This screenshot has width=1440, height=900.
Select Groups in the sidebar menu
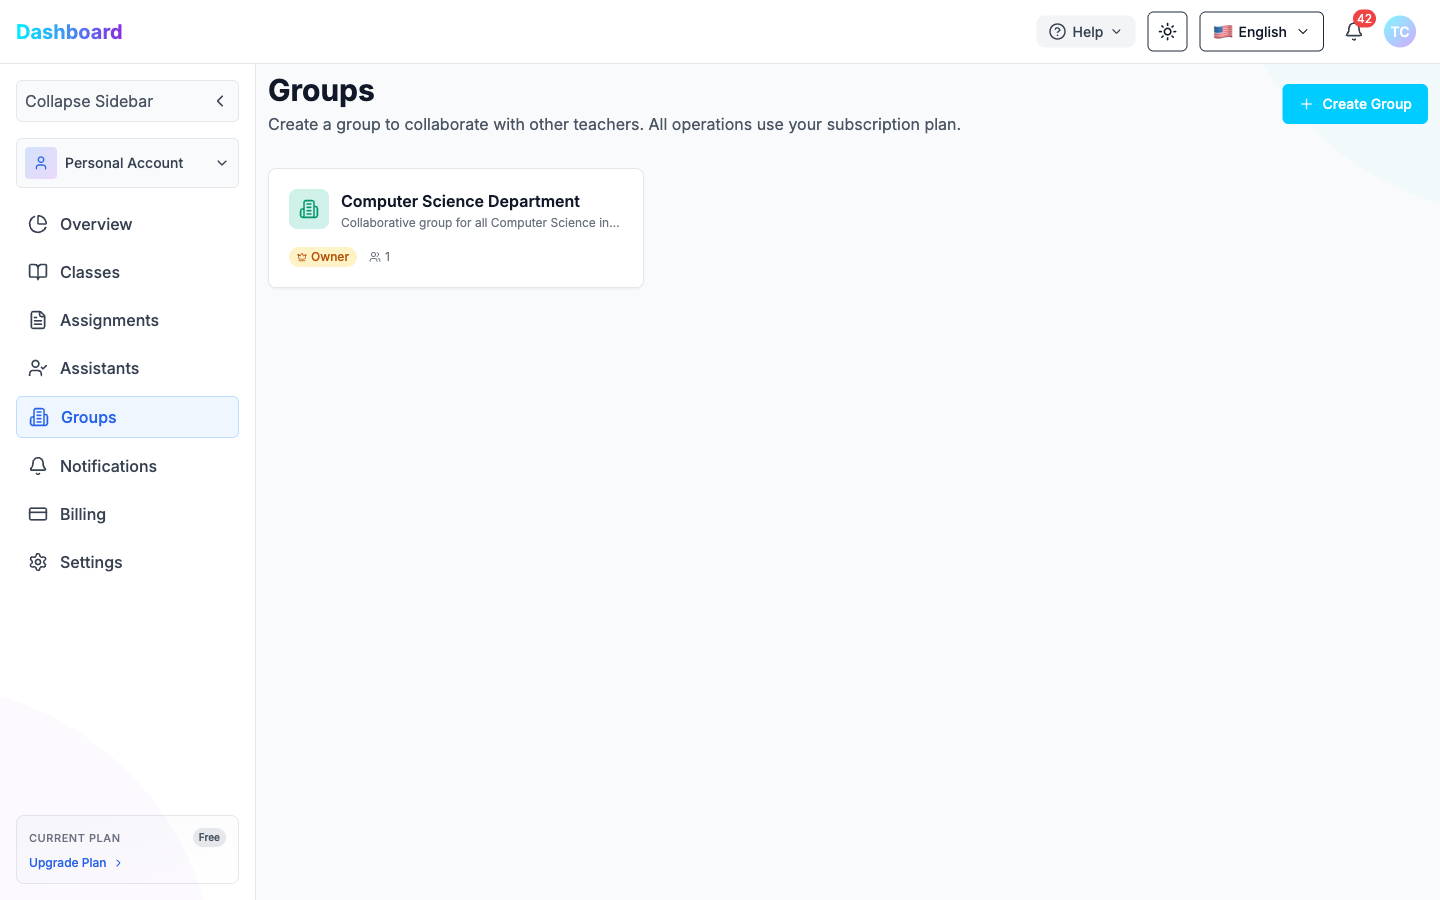point(88,417)
